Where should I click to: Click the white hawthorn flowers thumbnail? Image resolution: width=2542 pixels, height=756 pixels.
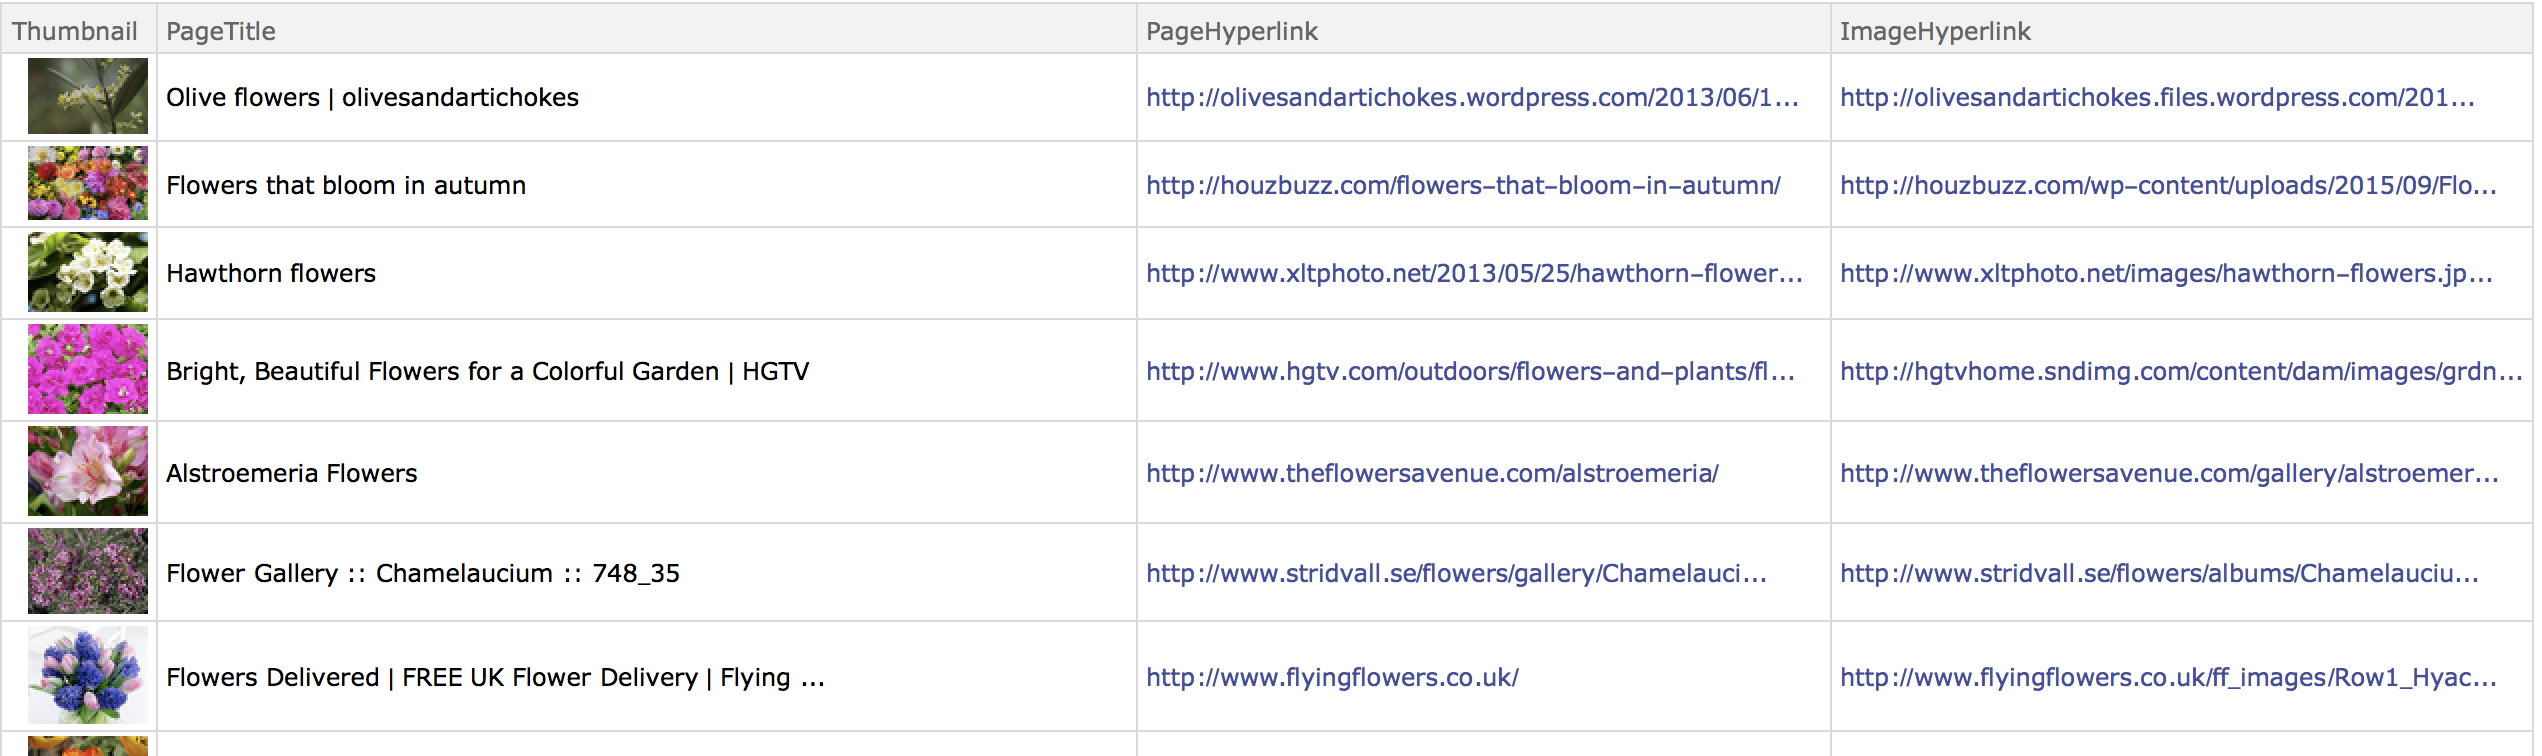click(88, 272)
